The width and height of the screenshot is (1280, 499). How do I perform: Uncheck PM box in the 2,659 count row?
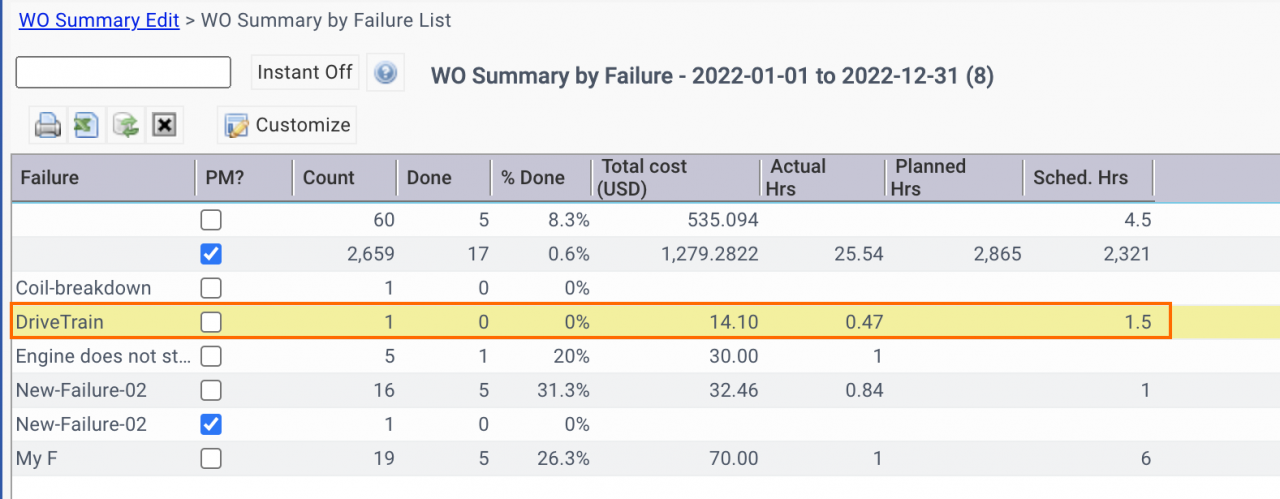click(x=211, y=254)
